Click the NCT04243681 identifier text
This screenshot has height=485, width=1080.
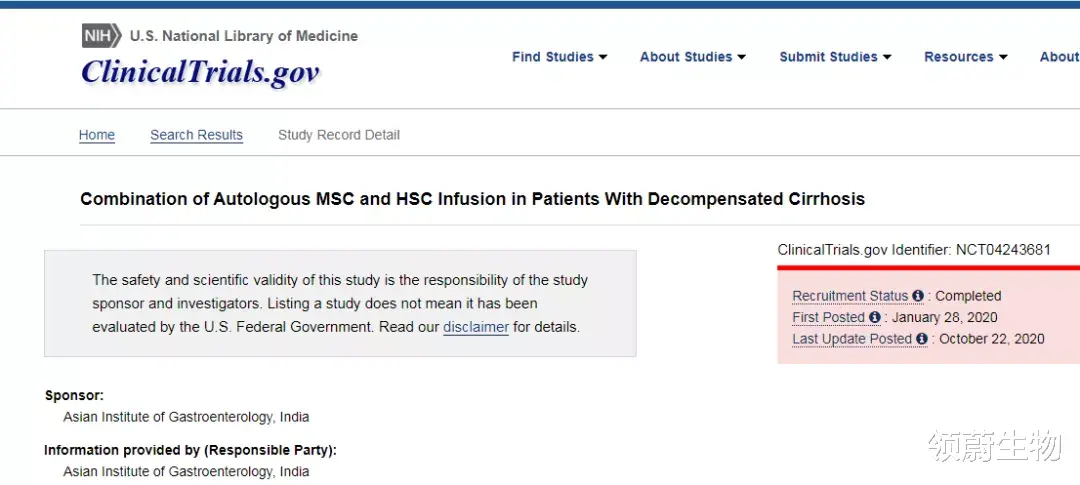coord(1003,250)
